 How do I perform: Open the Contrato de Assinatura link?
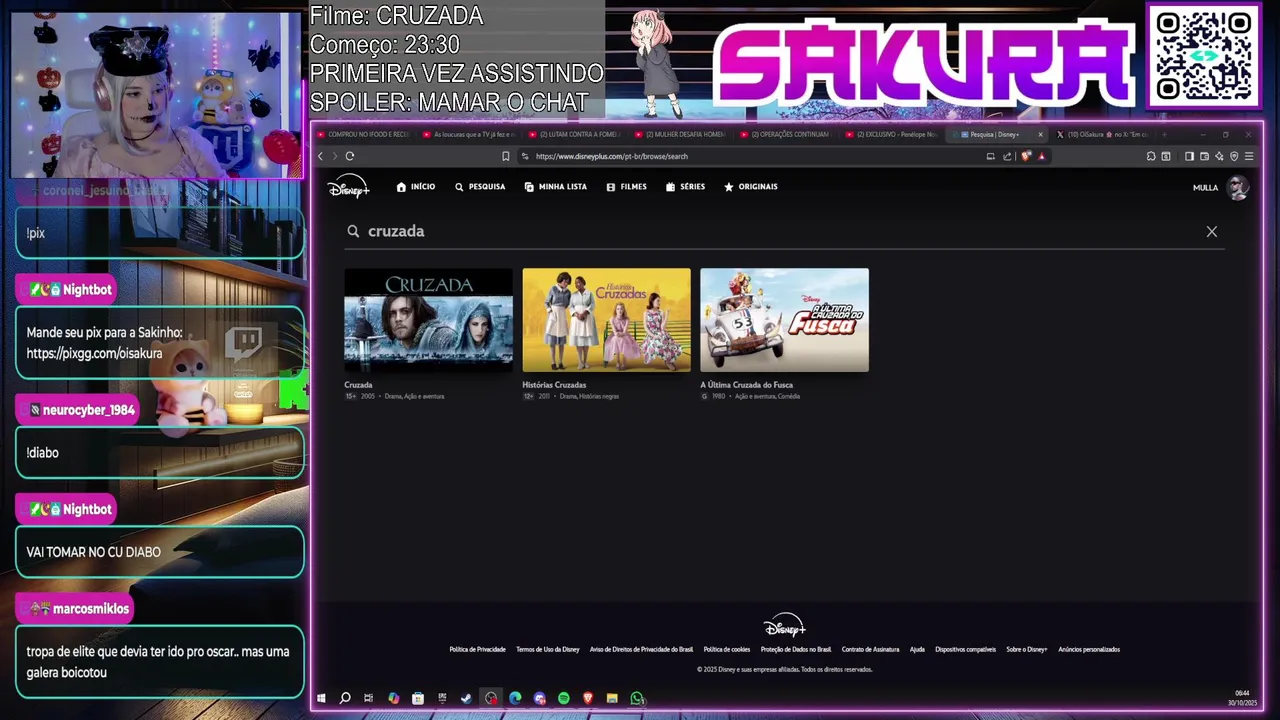[870, 650]
